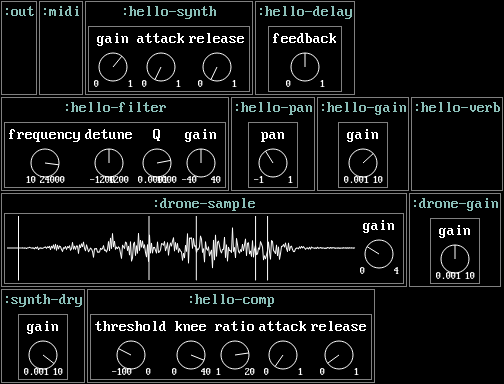Click the drone-sample gain knob
This screenshot has width=504, height=384.
pos(379,254)
